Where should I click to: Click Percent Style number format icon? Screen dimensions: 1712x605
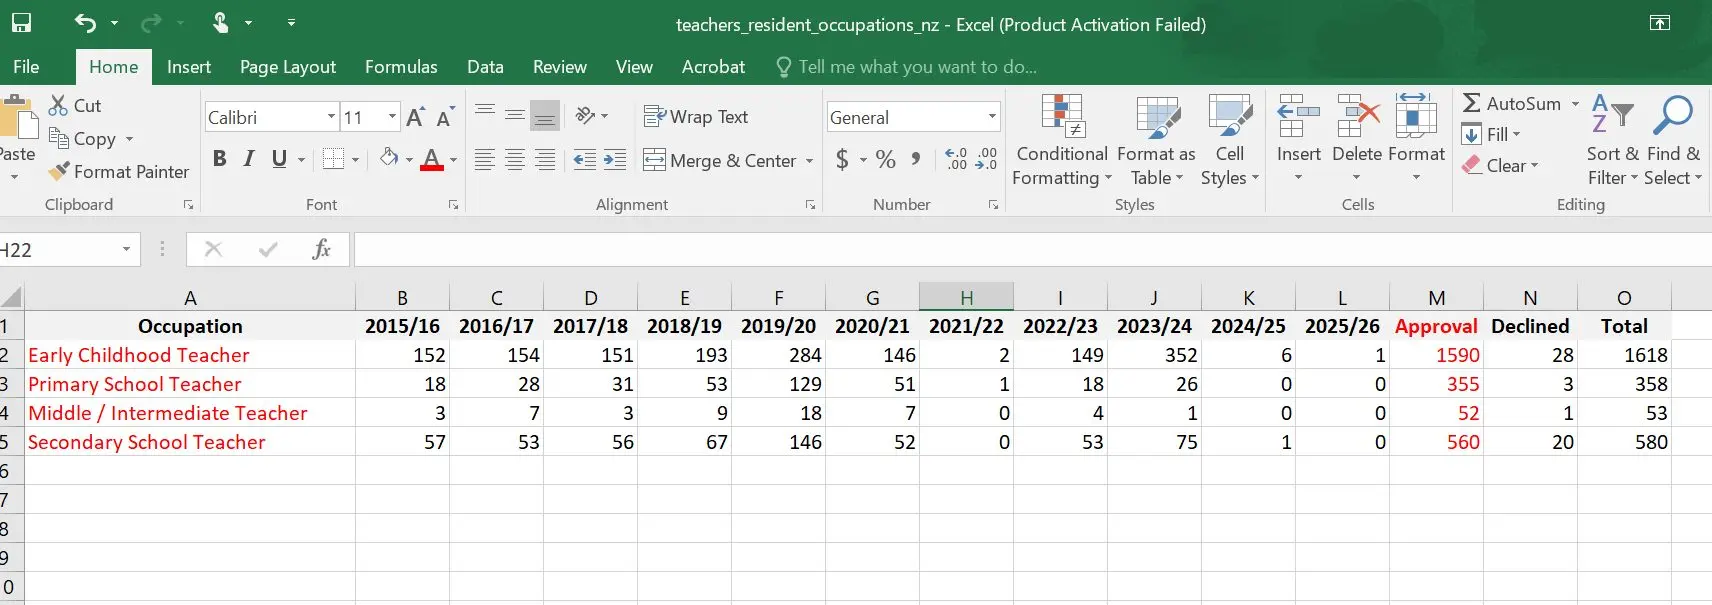tap(885, 160)
